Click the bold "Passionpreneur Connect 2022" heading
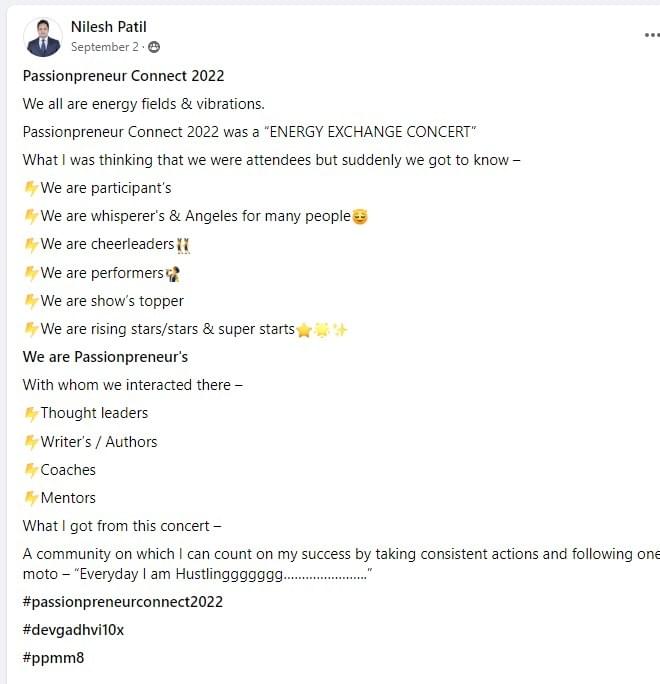Screen dimensions: 660x684 coord(123,76)
